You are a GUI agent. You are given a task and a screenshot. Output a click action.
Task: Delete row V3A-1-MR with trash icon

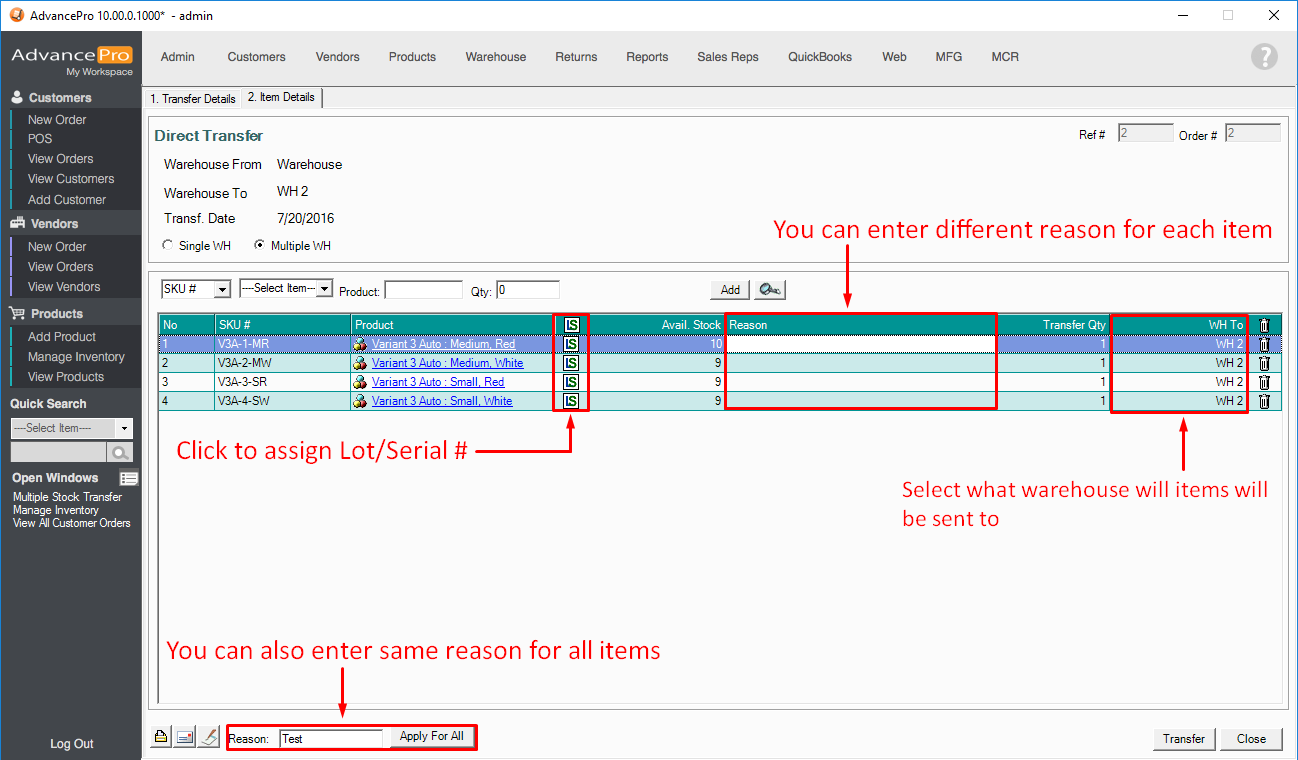pos(1264,344)
